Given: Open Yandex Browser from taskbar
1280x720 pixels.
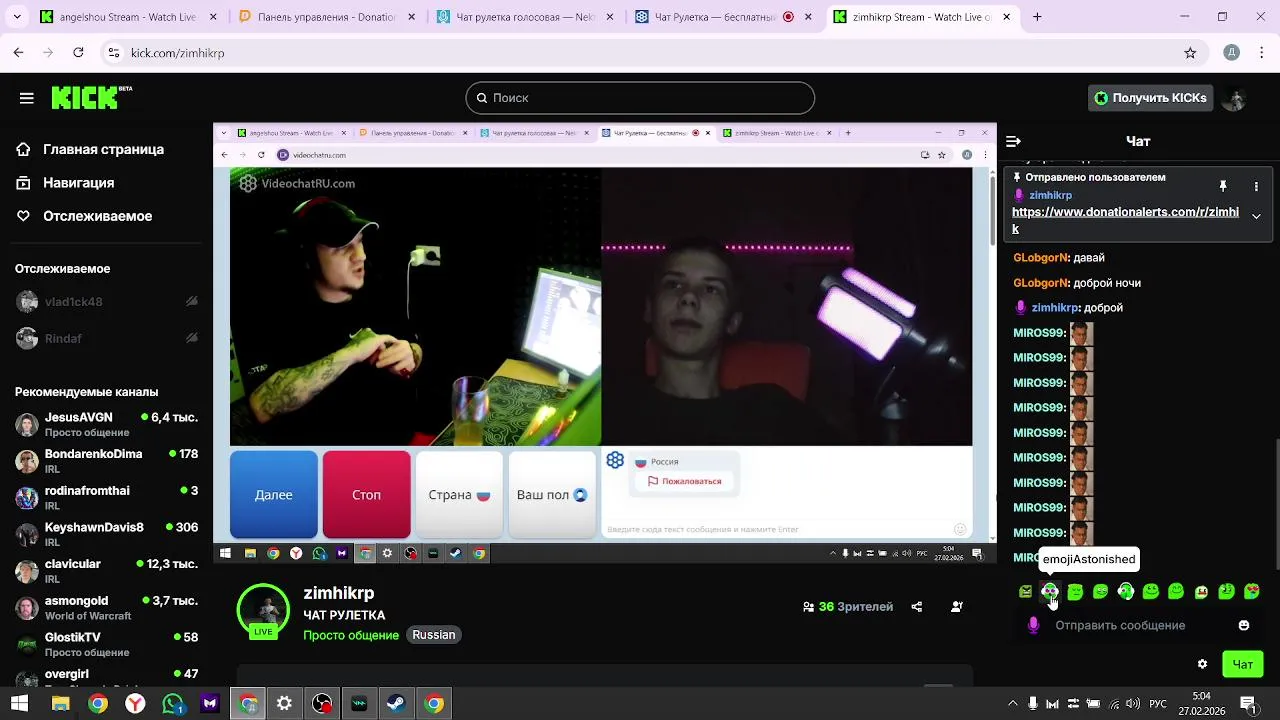Looking at the screenshot, I should coord(135,704).
